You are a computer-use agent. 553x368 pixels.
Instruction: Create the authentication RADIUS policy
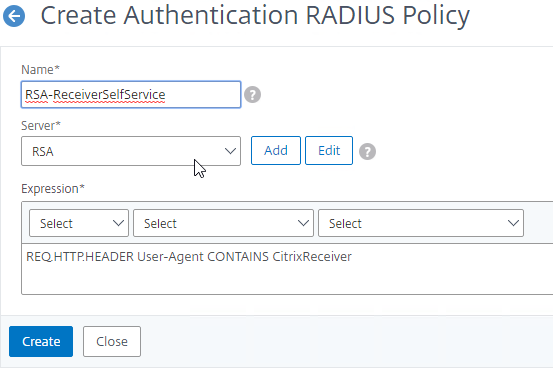(41, 342)
